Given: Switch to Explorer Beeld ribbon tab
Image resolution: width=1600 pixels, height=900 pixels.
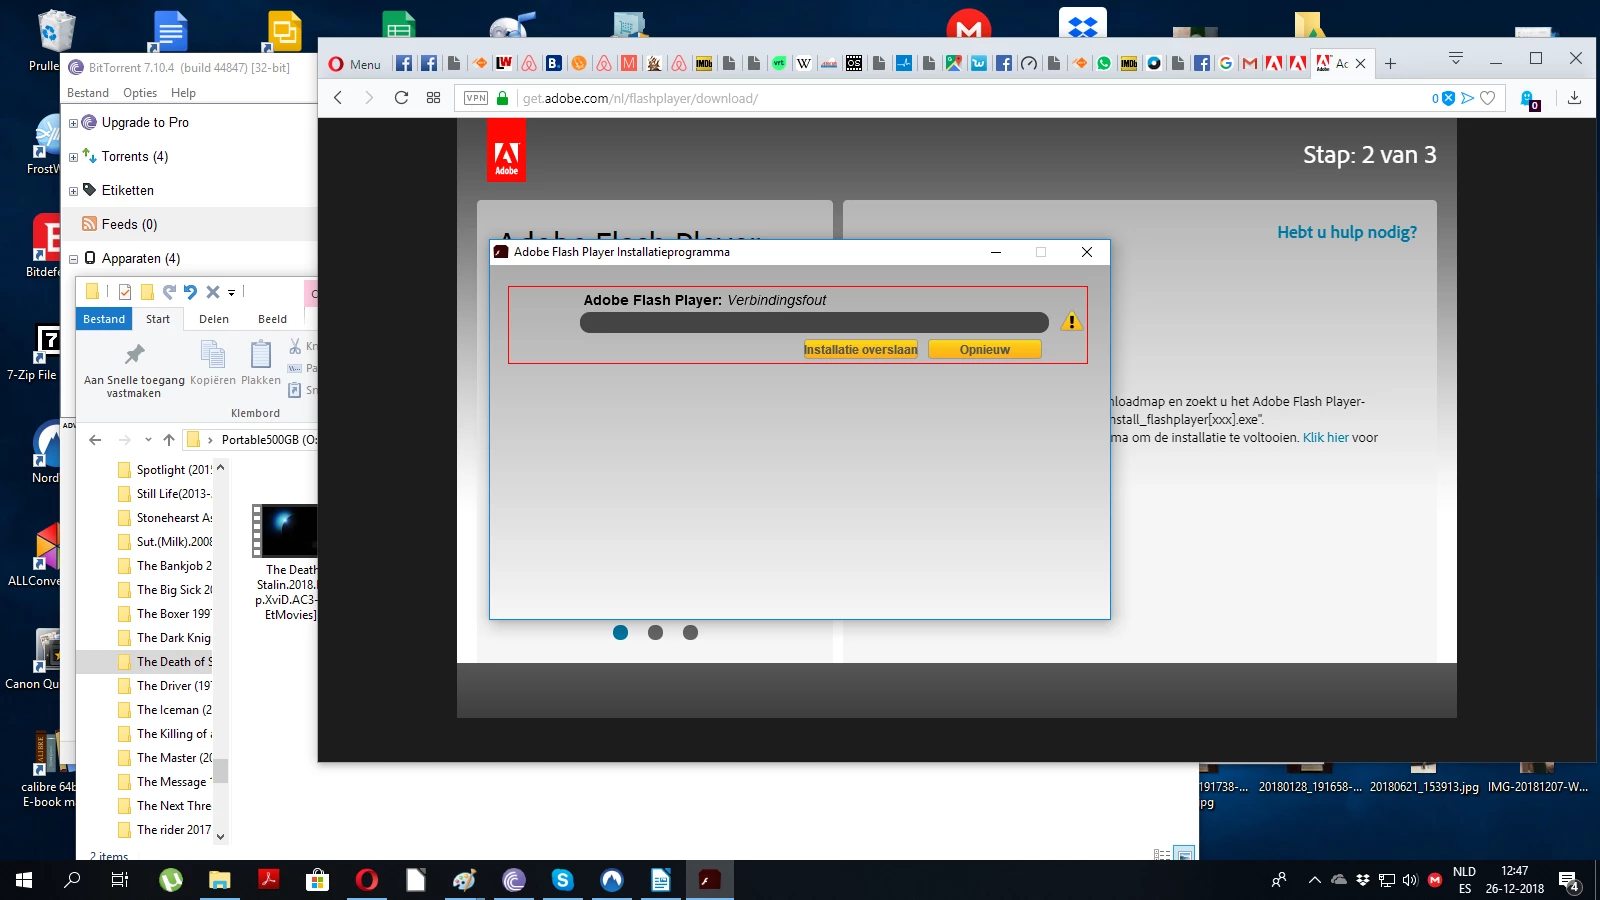Looking at the screenshot, I should point(272,319).
